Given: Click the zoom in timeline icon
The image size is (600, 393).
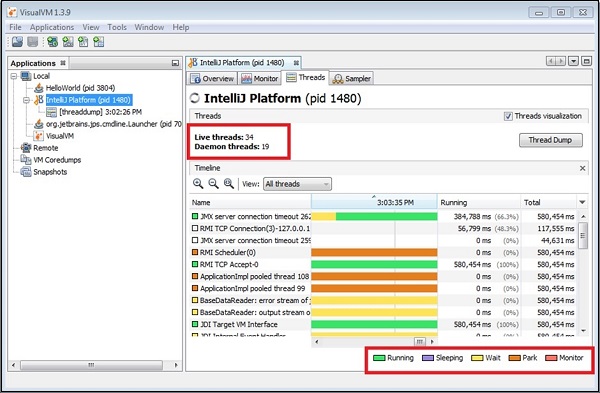Looking at the screenshot, I should click(198, 184).
